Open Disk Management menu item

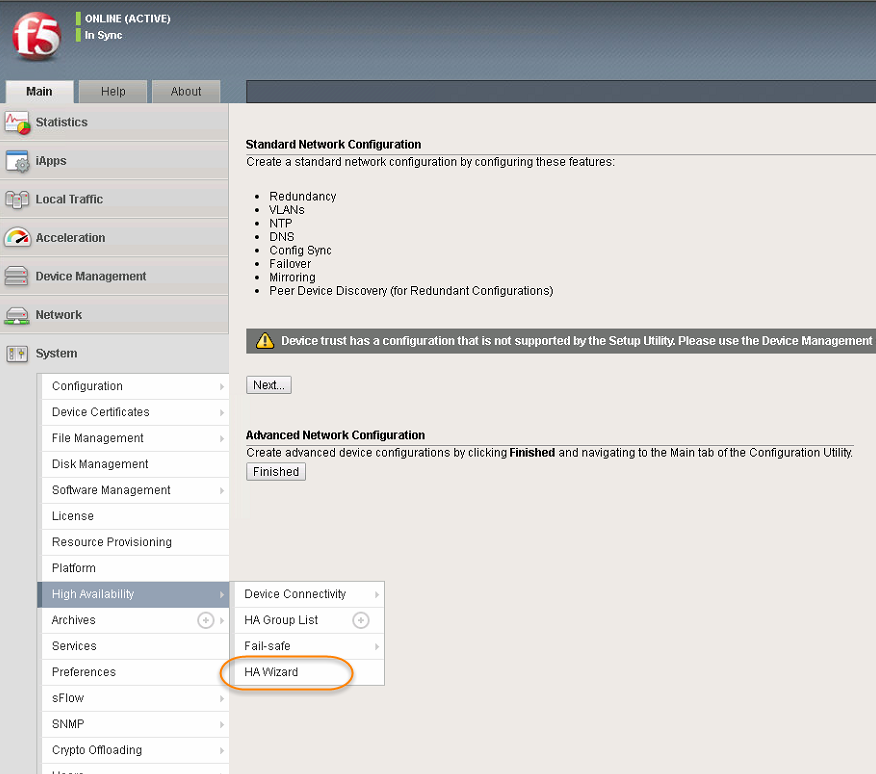pos(135,464)
